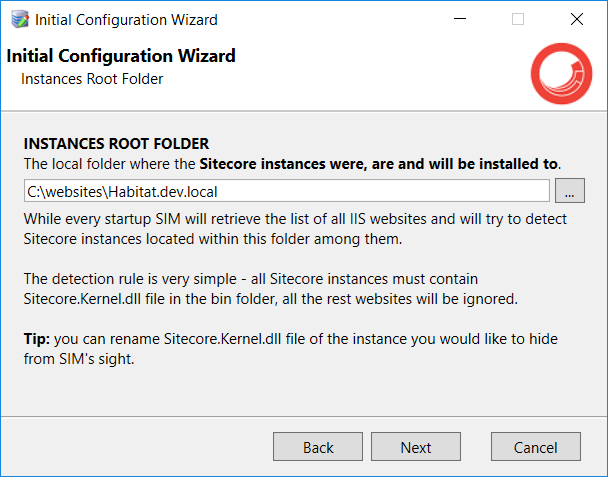Click the "from SIM's sight" text line
This screenshot has height=477, width=608.
click(x=79, y=359)
